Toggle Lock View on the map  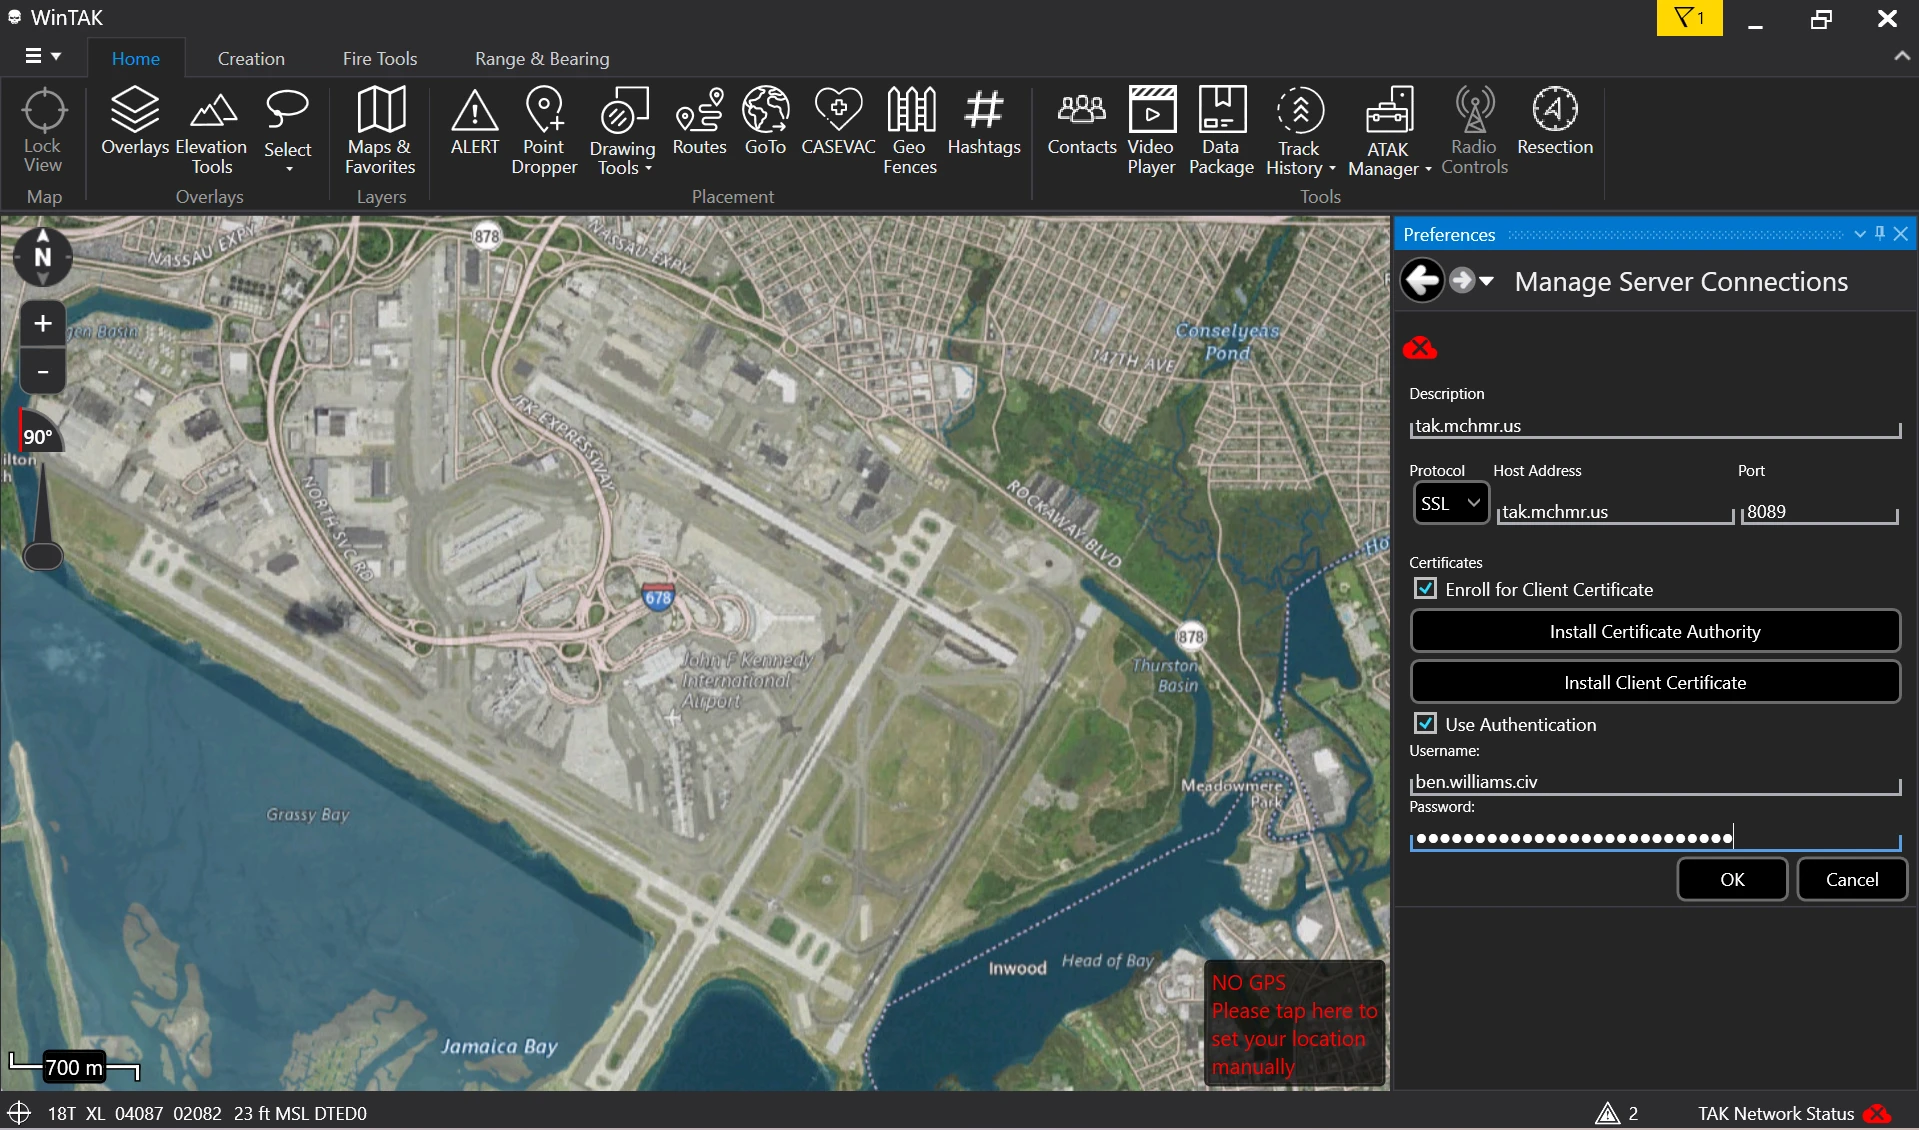43,131
